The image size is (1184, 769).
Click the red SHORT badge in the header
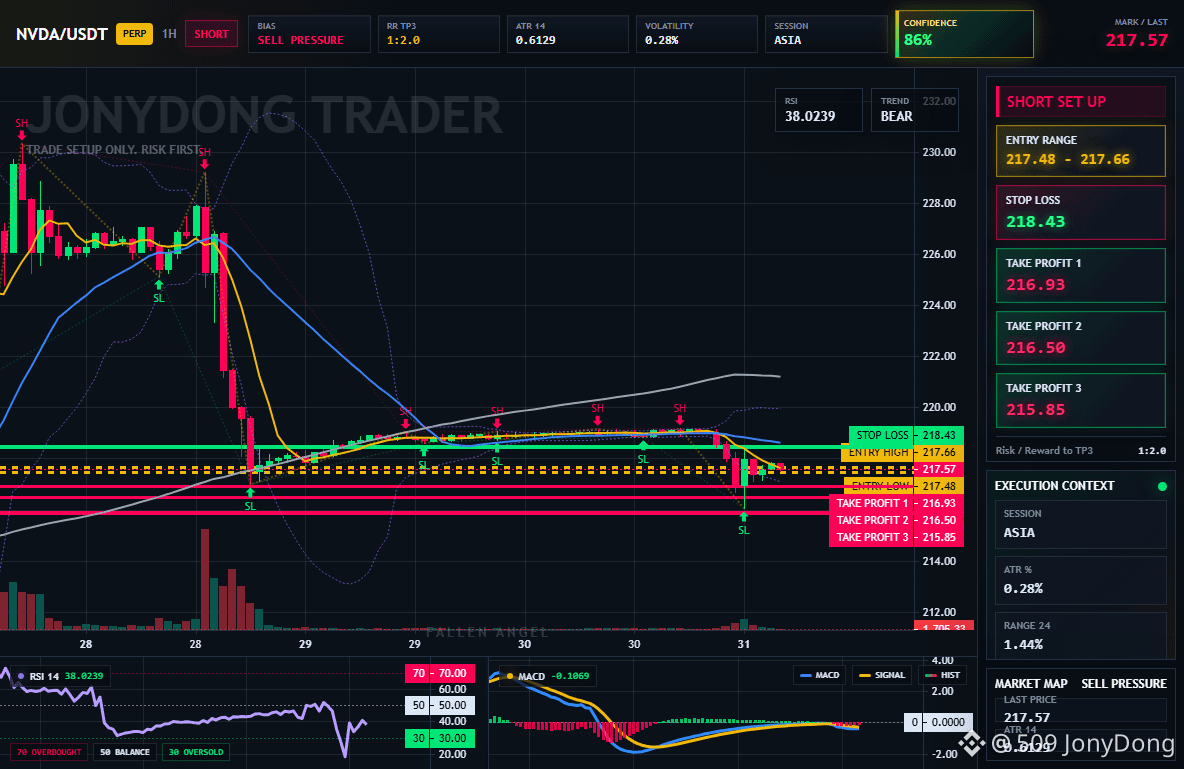pos(211,34)
